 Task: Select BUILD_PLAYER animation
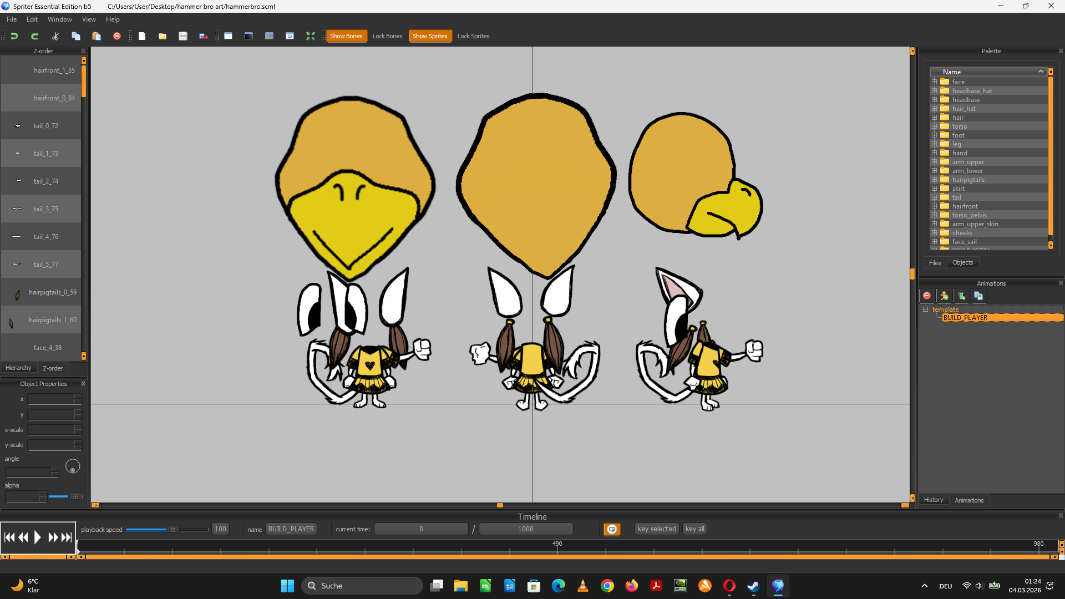(1001, 318)
